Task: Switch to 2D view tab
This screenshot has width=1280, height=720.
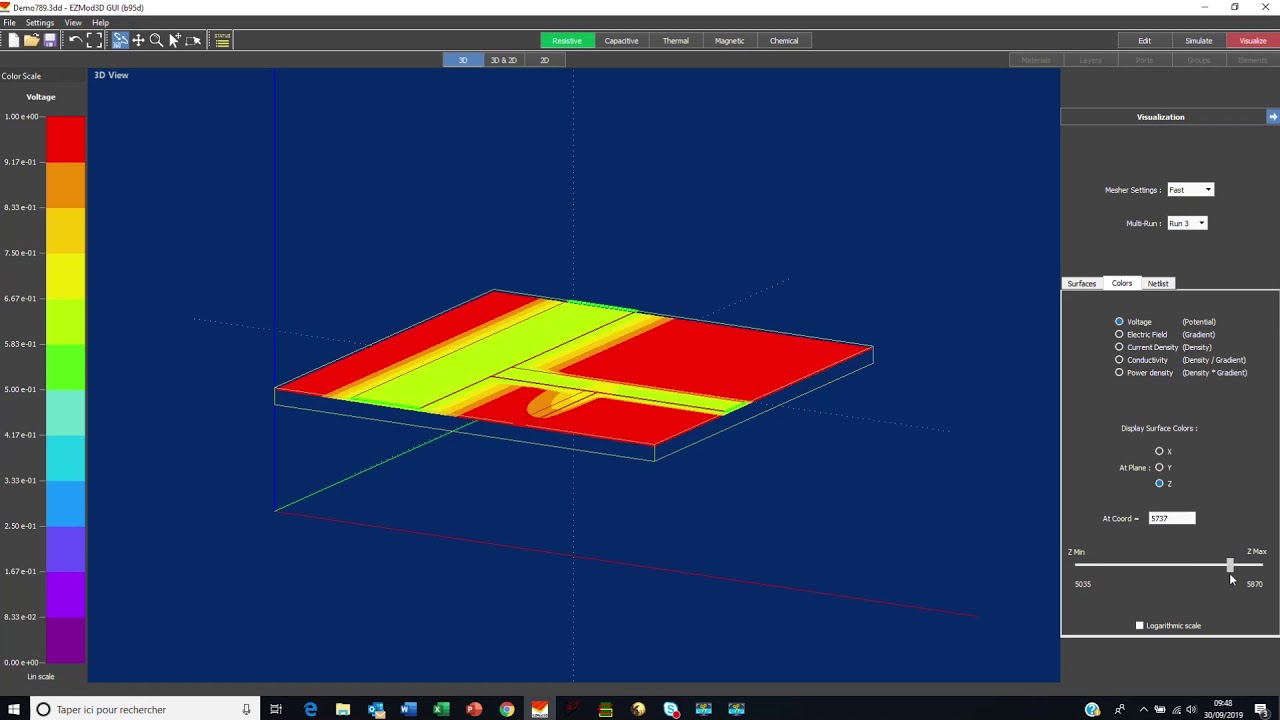Action: [x=544, y=60]
